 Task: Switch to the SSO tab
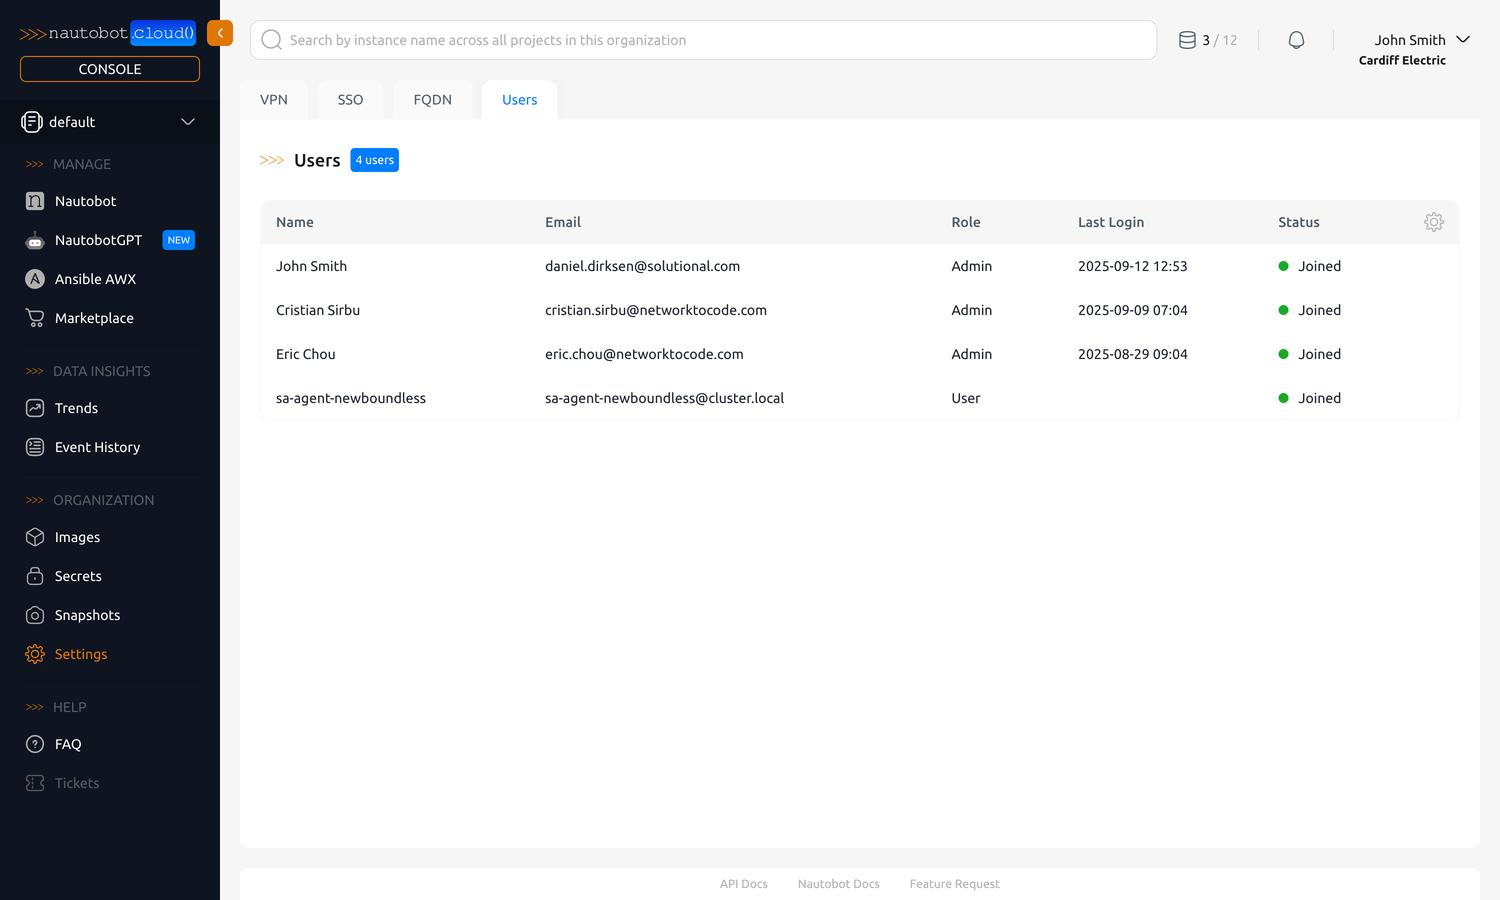350,100
